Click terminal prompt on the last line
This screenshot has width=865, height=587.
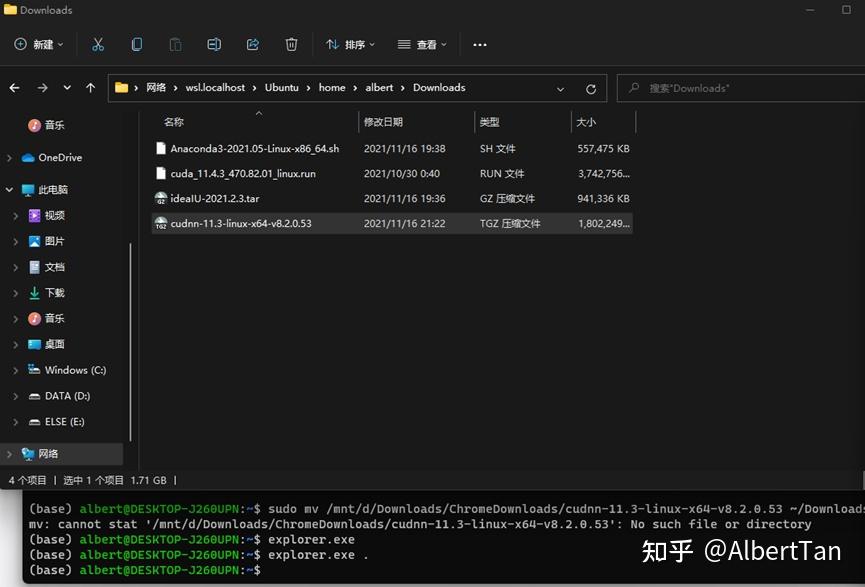click(x=145, y=570)
